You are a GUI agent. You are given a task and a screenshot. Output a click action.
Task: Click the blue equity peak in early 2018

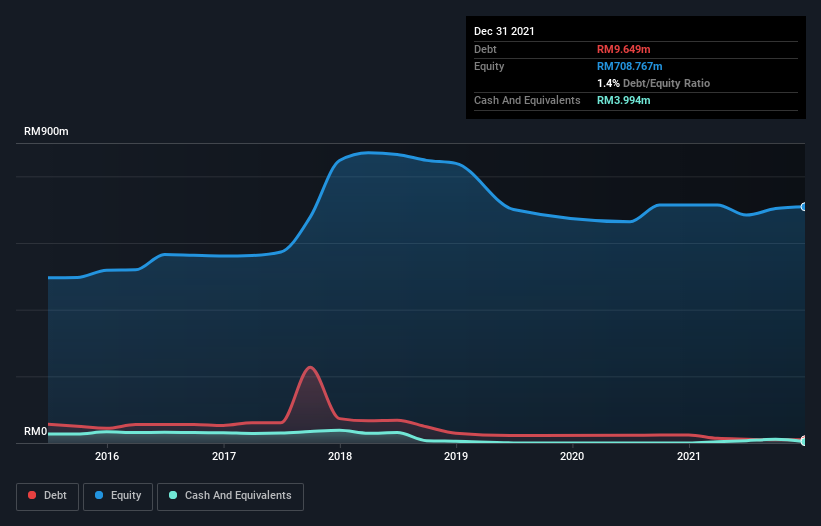point(368,153)
